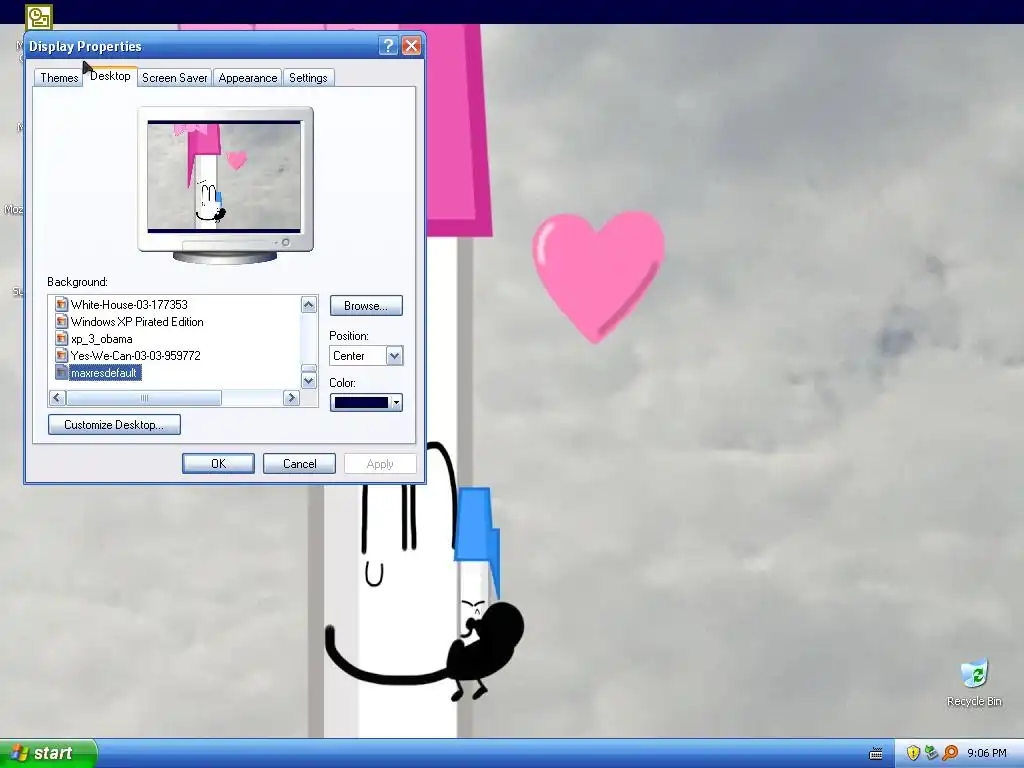
Task: Select maxresdefault background entry
Action: (x=104, y=373)
